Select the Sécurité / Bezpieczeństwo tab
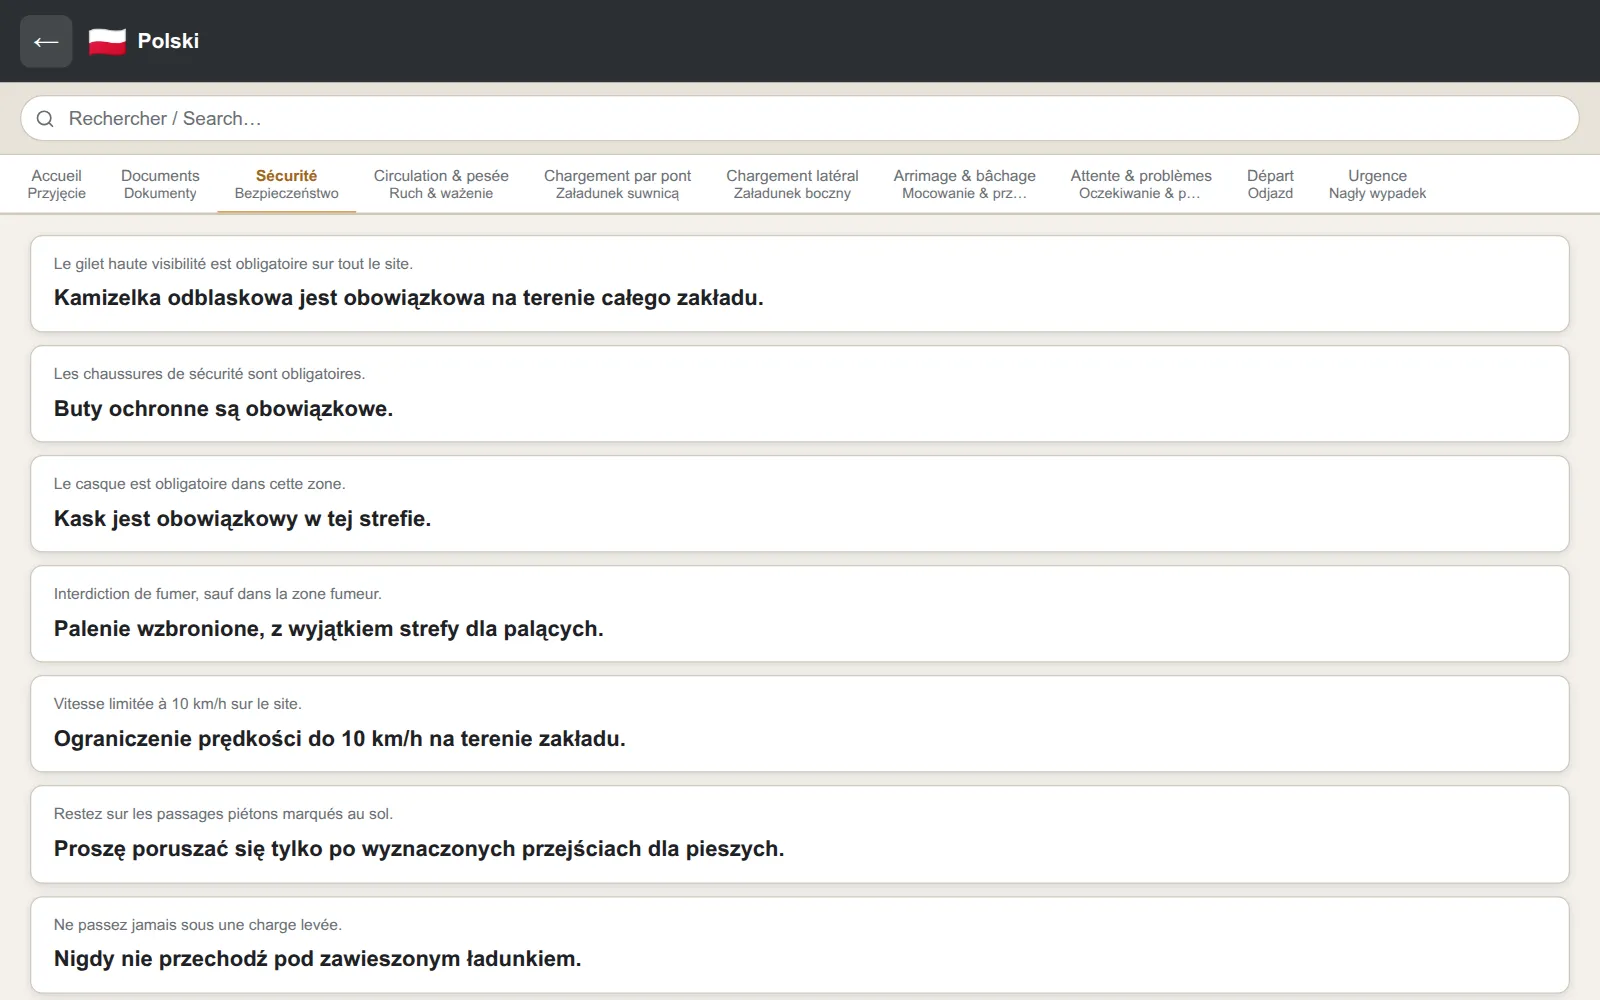 click(x=287, y=184)
